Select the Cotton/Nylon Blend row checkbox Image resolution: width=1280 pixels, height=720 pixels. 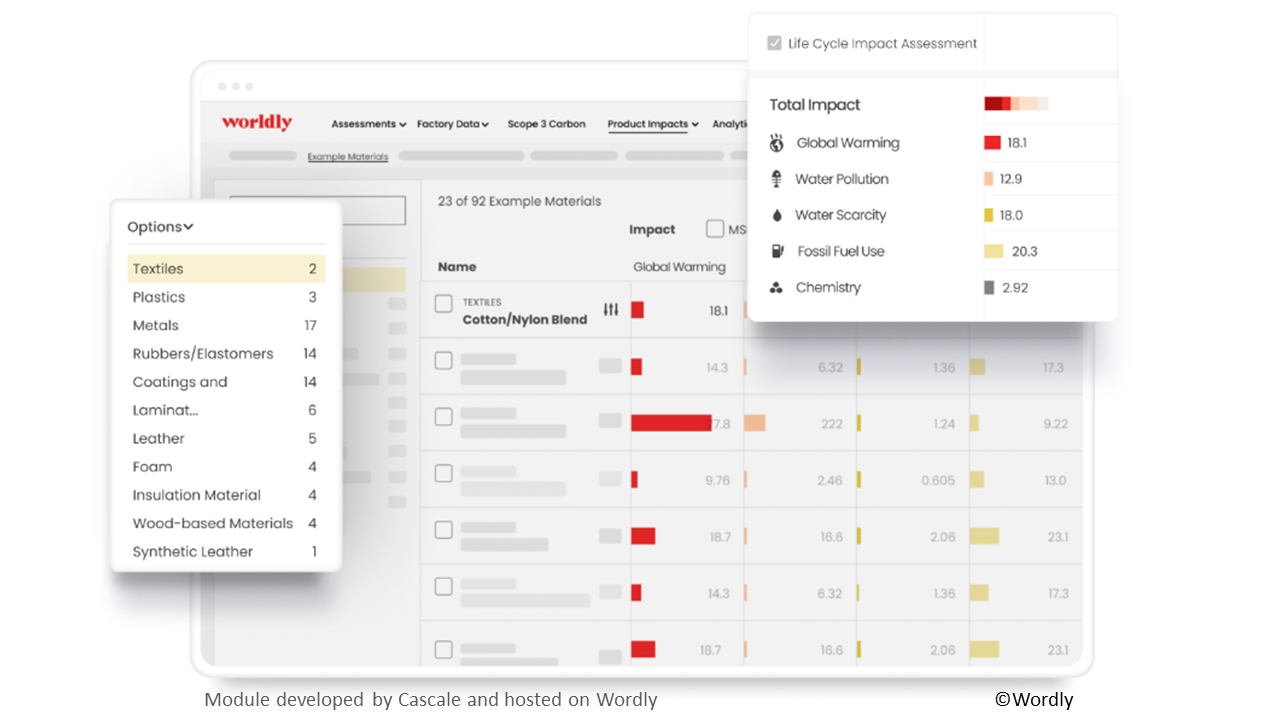[444, 304]
